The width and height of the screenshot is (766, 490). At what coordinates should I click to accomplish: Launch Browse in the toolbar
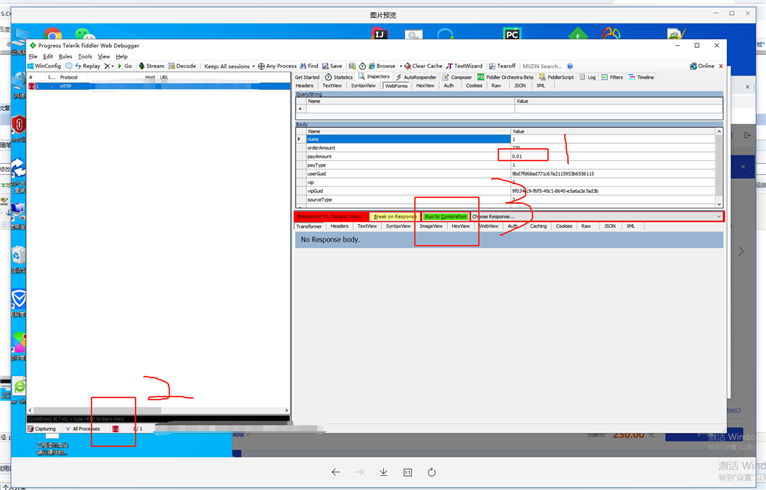(x=382, y=66)
